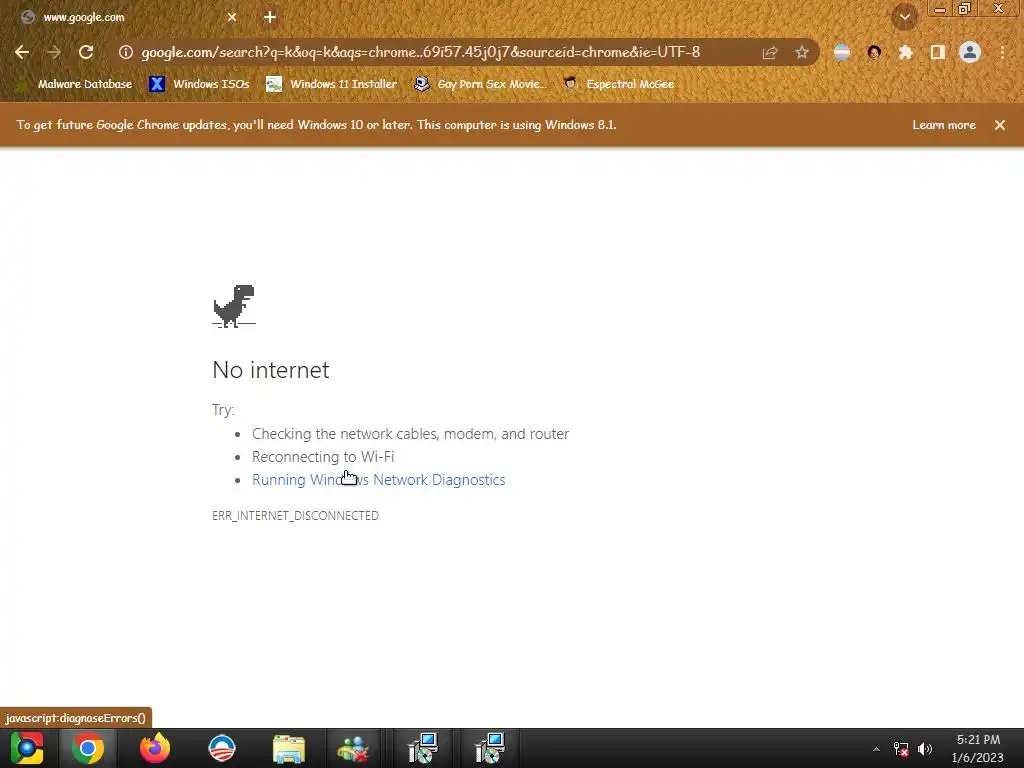Show hidden system tray icons
The image size is (1024, 768).
pos(876,749)
